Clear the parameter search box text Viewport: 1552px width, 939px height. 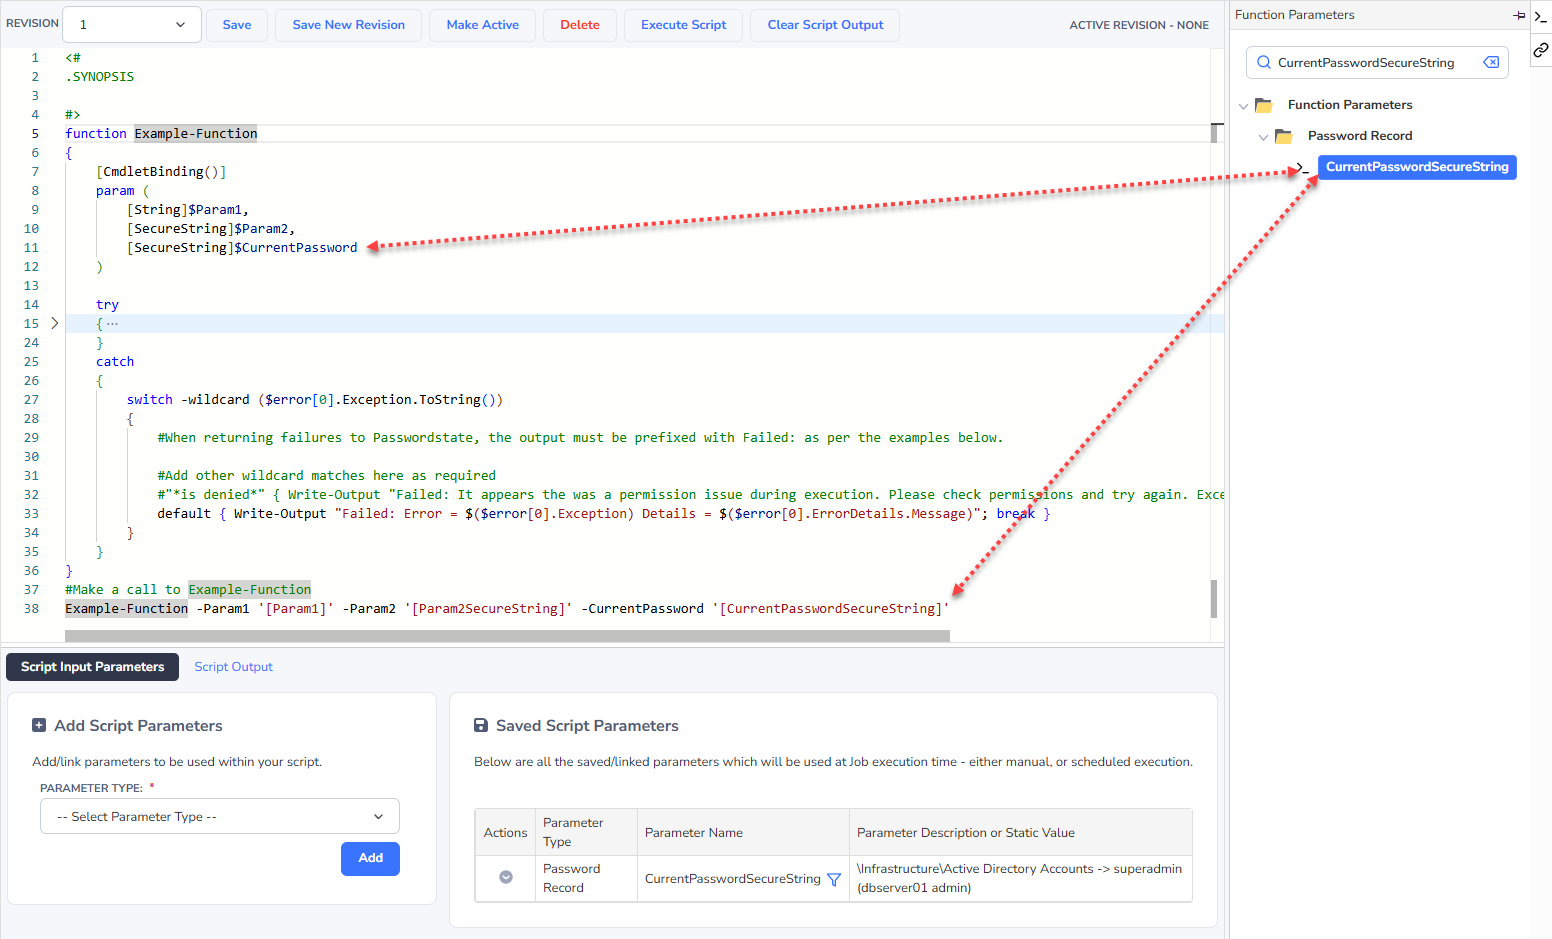[x=1491, y=62]
